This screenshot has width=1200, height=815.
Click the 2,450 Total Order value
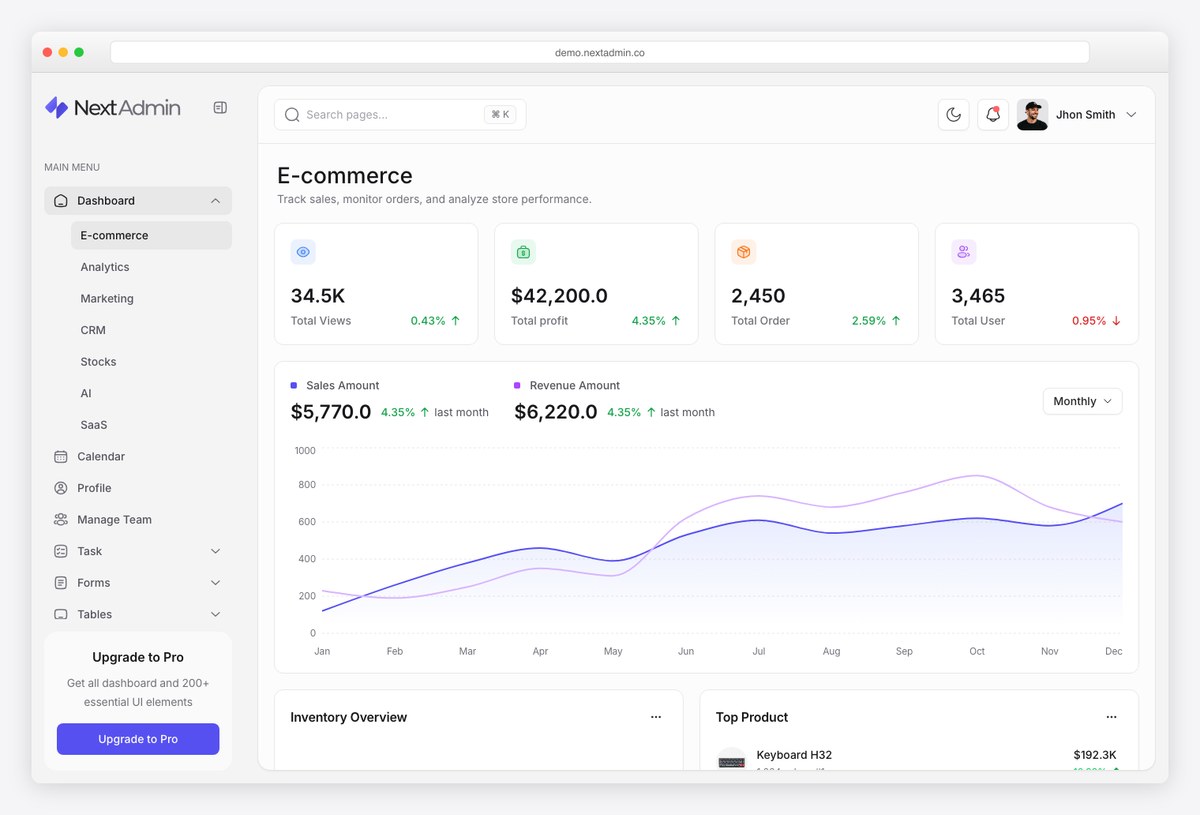[758, 296]
